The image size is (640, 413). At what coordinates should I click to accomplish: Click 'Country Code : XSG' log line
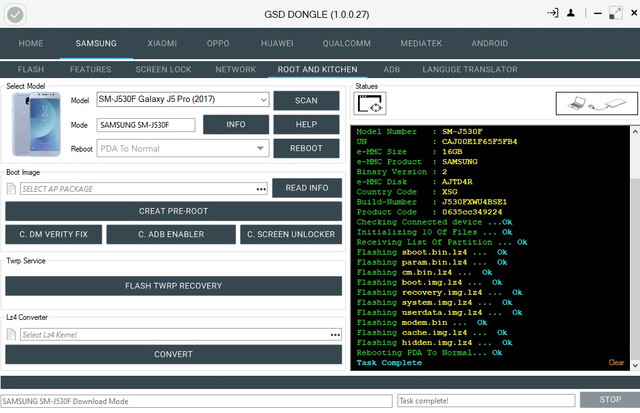[x=407, y=192]
